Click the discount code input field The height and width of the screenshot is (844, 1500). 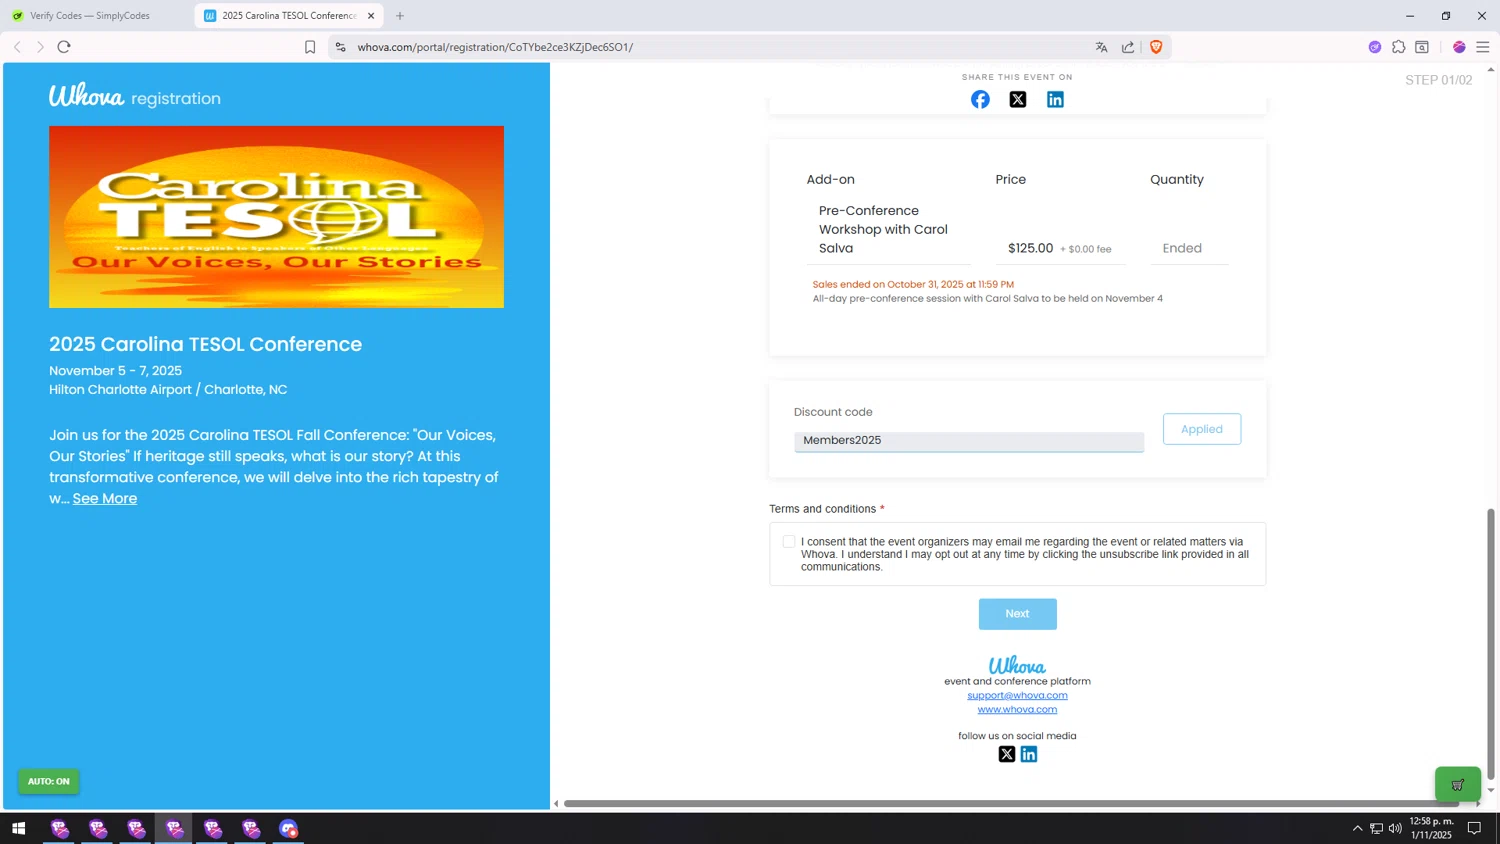click(969, 441)
